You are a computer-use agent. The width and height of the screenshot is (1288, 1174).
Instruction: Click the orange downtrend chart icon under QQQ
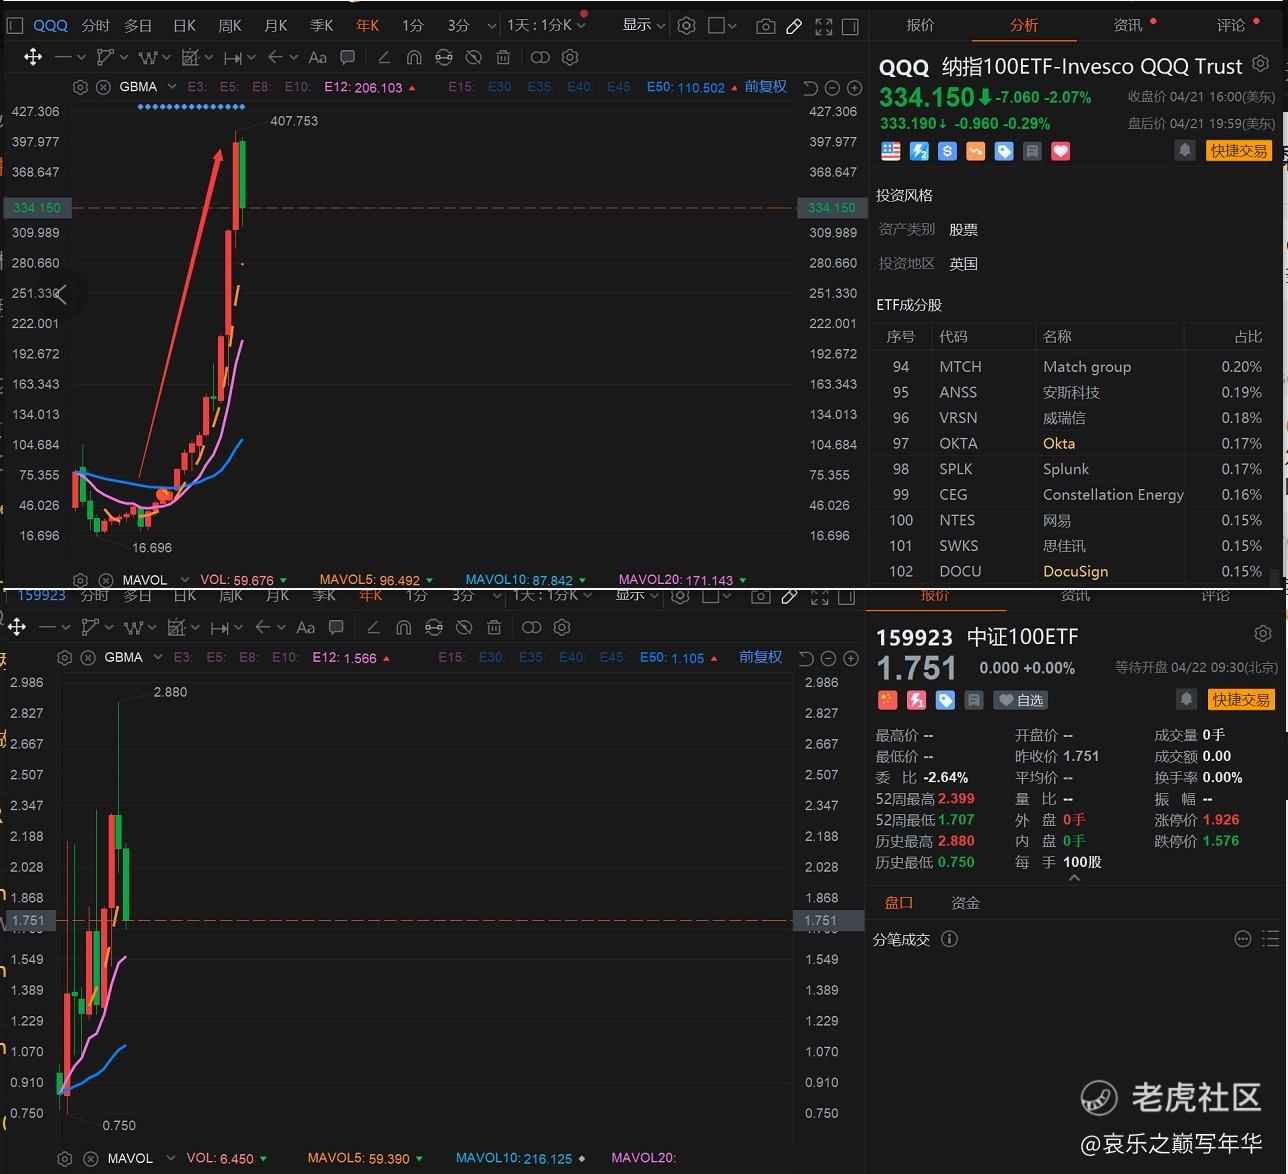[x=975, y=151]
